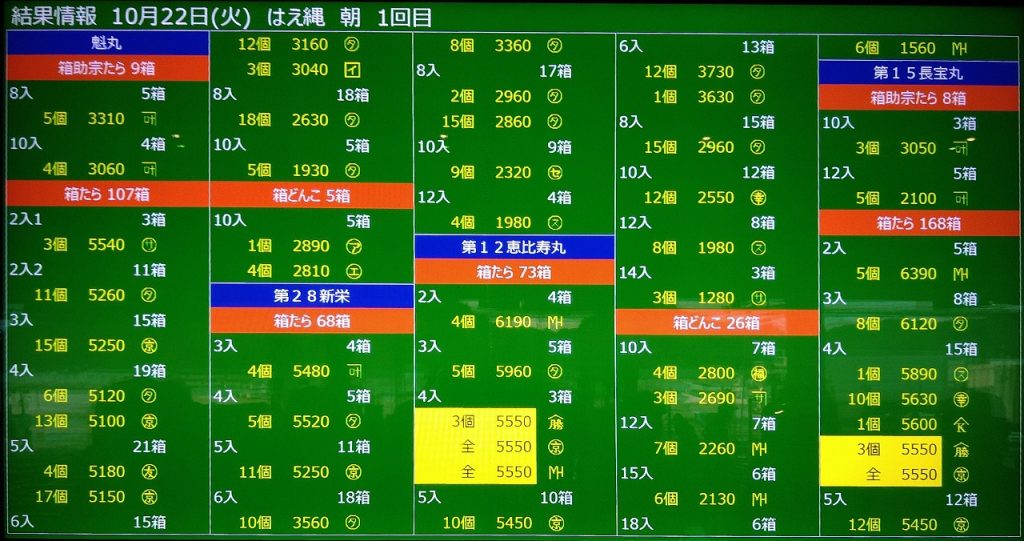This screenshot has height=541, width=1024.
Task: Select the buyer symbol next to 5600
Action: point(960,424)
